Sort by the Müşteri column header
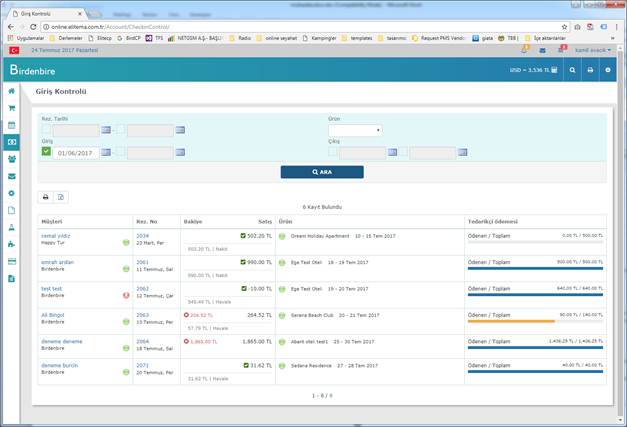627x427 pixels. click(52, 221)
